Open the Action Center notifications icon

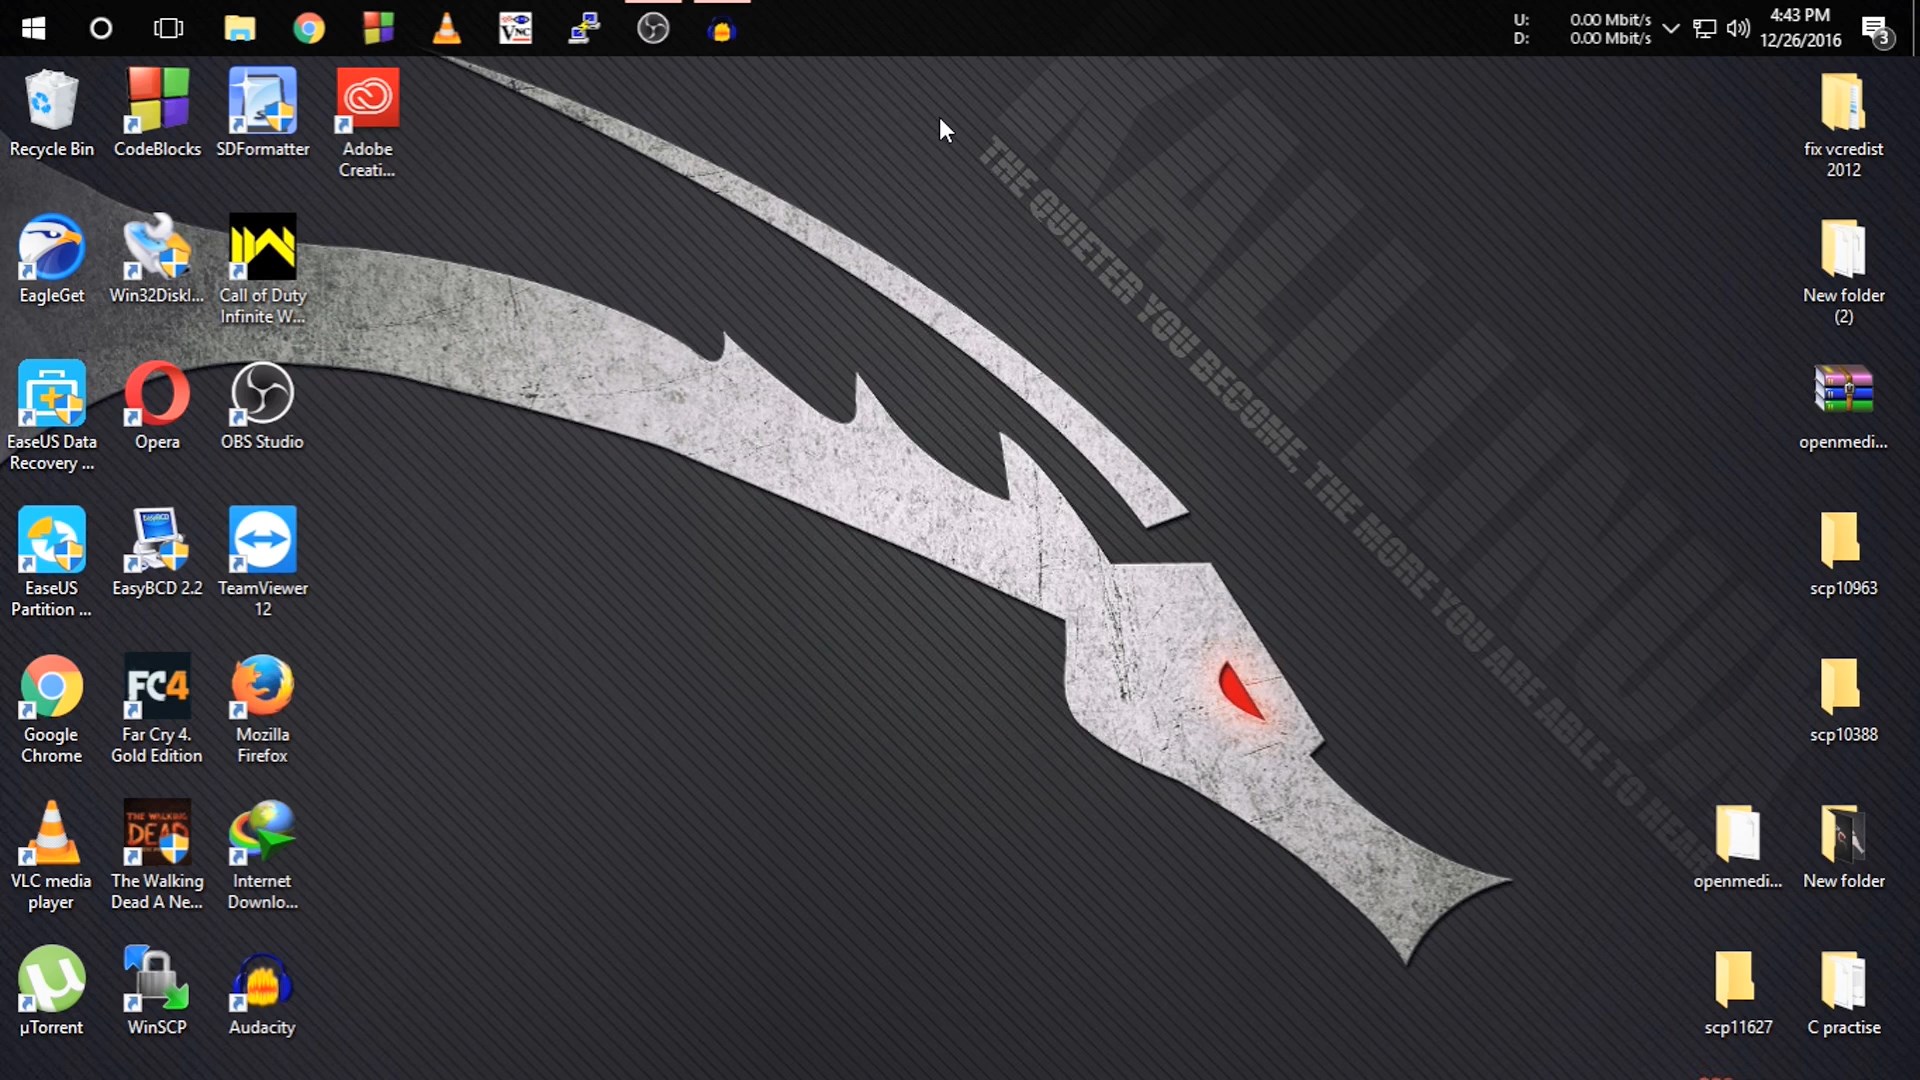[1877, 30]
